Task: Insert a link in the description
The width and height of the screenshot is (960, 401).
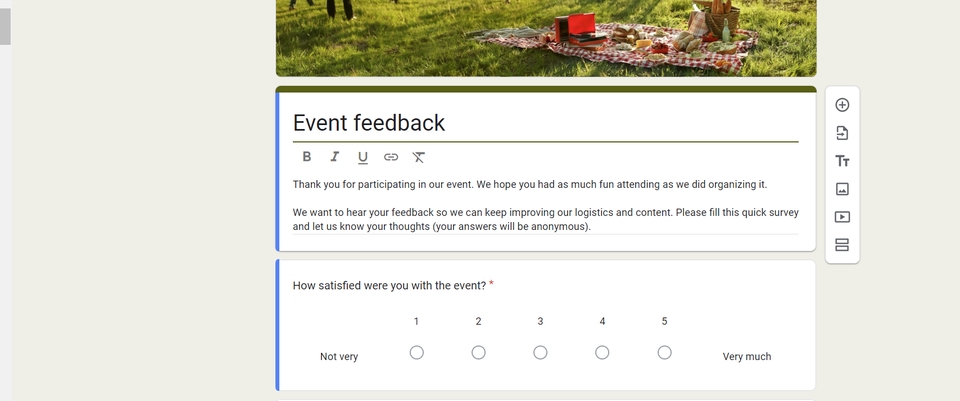Action: point(391,157)
